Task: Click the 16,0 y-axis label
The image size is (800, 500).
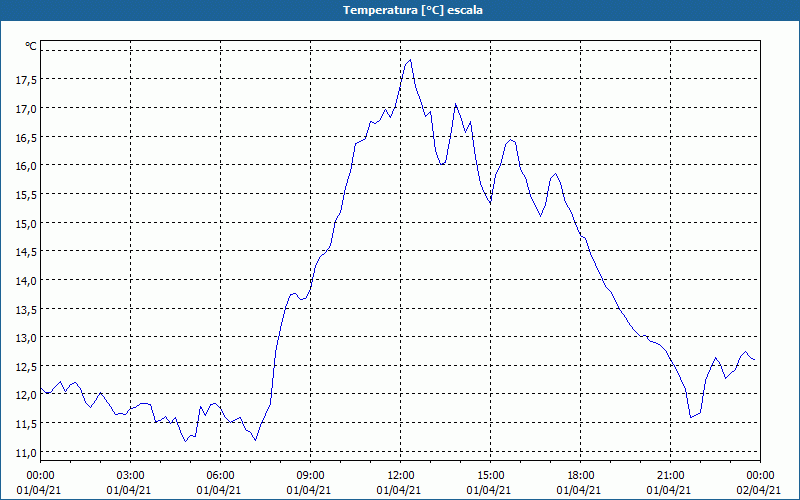Action: (x=26, y=166)
